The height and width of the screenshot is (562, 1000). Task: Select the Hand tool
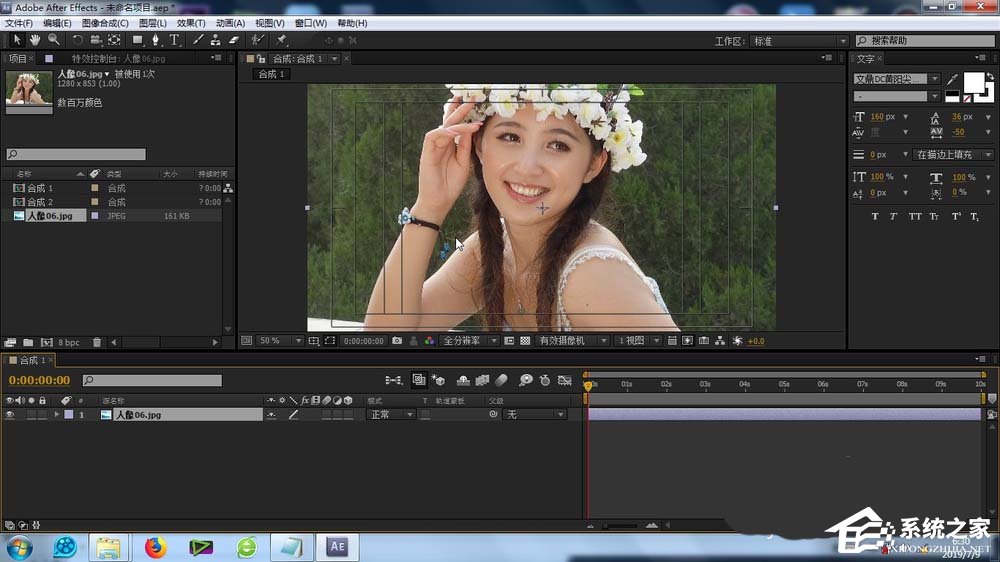(x=35, y=40)
